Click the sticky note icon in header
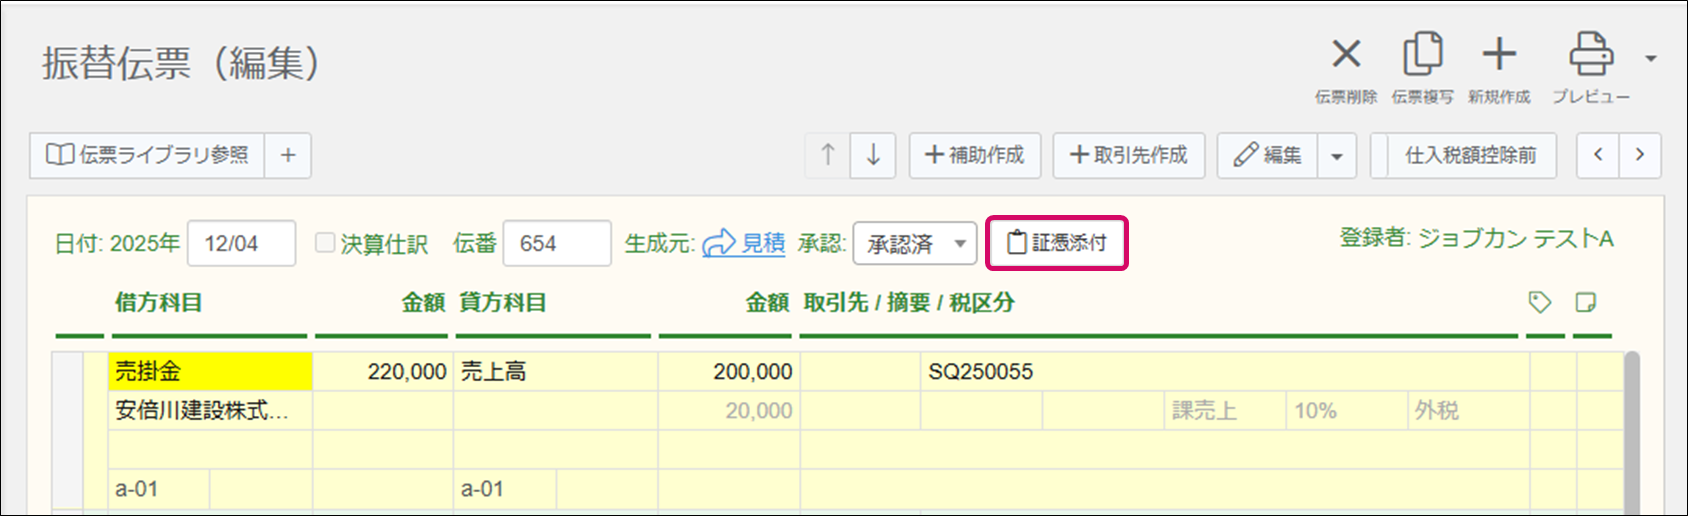The width and height of the screenshot is (1688, 516). pos(1586,302)
